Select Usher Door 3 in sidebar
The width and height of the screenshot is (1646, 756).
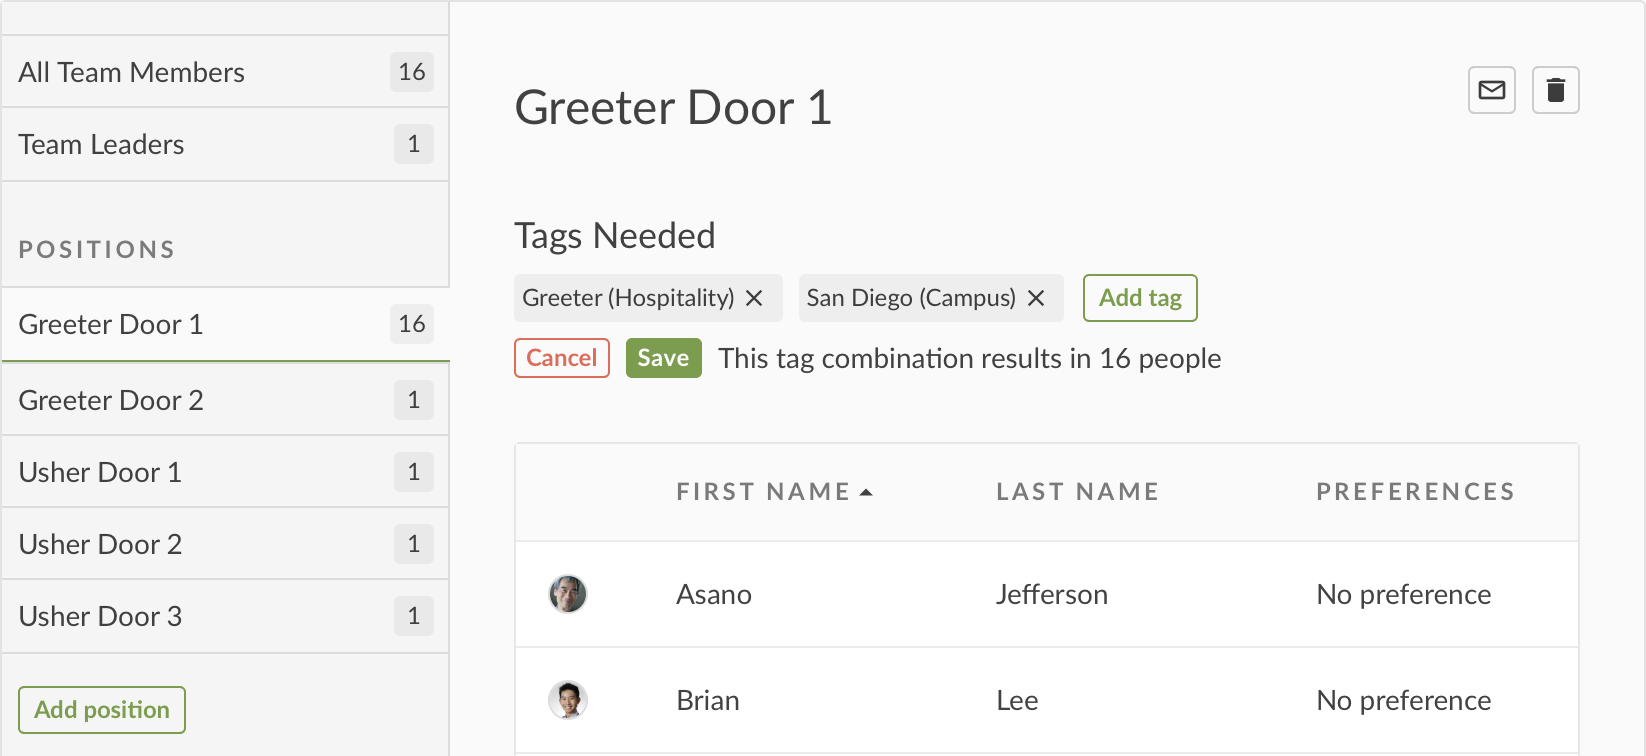pos(225,616)
